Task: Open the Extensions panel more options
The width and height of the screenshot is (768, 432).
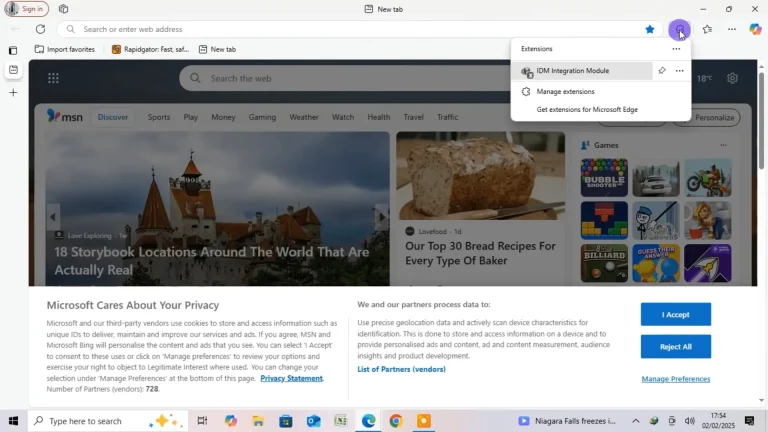Action: tap(676, 48)
